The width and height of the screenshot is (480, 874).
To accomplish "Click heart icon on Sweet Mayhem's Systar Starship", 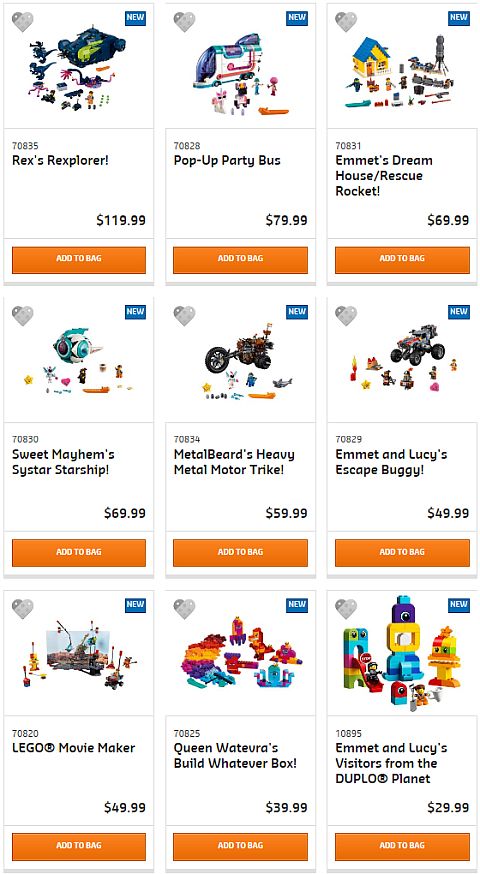I will pos(23,315).
